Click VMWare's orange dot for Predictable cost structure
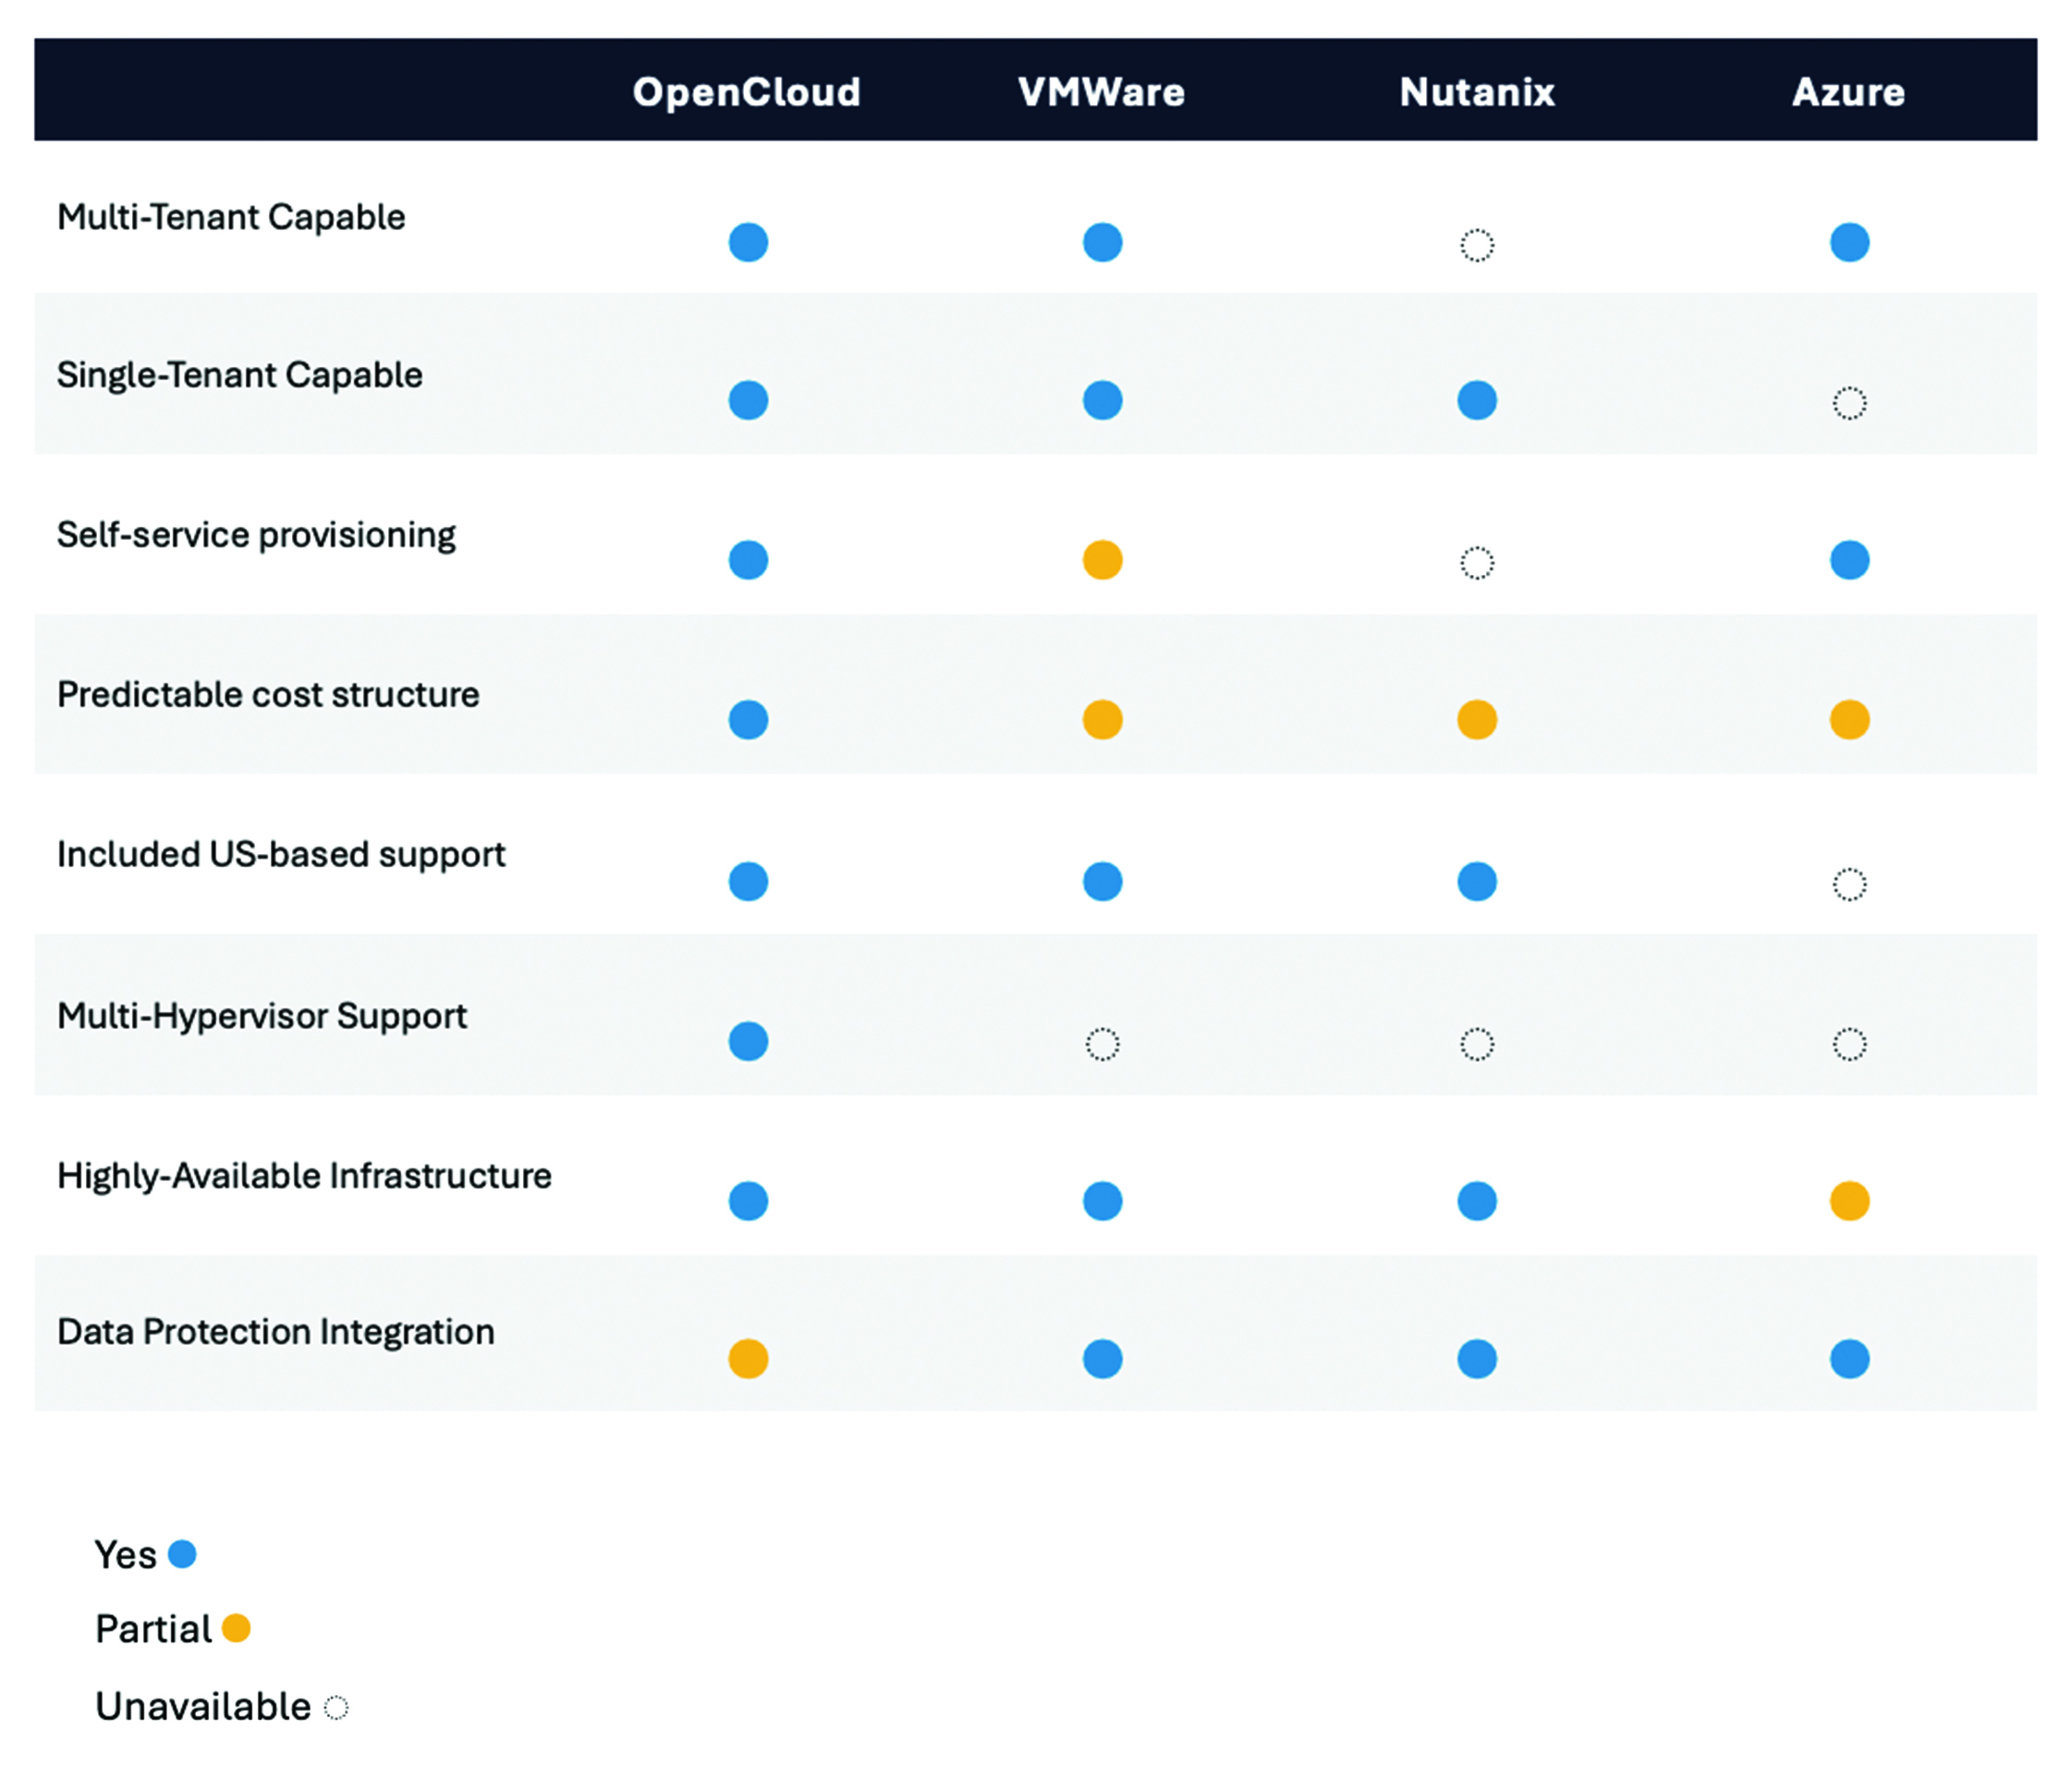The height and width of the screenshot is (1768, 2072). [x=1102, y=719]
